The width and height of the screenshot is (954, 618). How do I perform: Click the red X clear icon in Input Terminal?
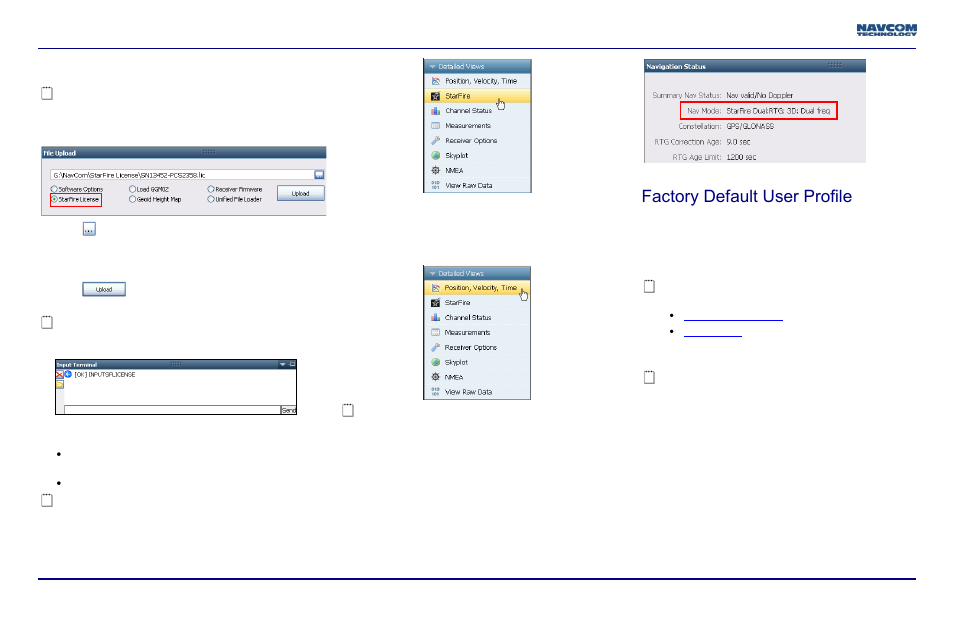click(x=60, y=375)
